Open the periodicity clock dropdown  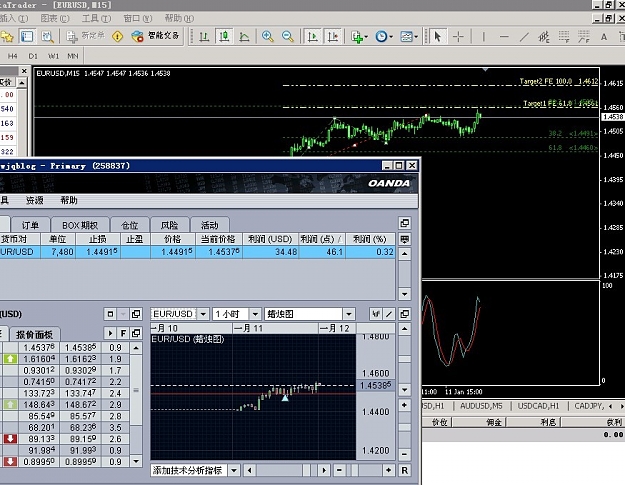coord(384,37)
